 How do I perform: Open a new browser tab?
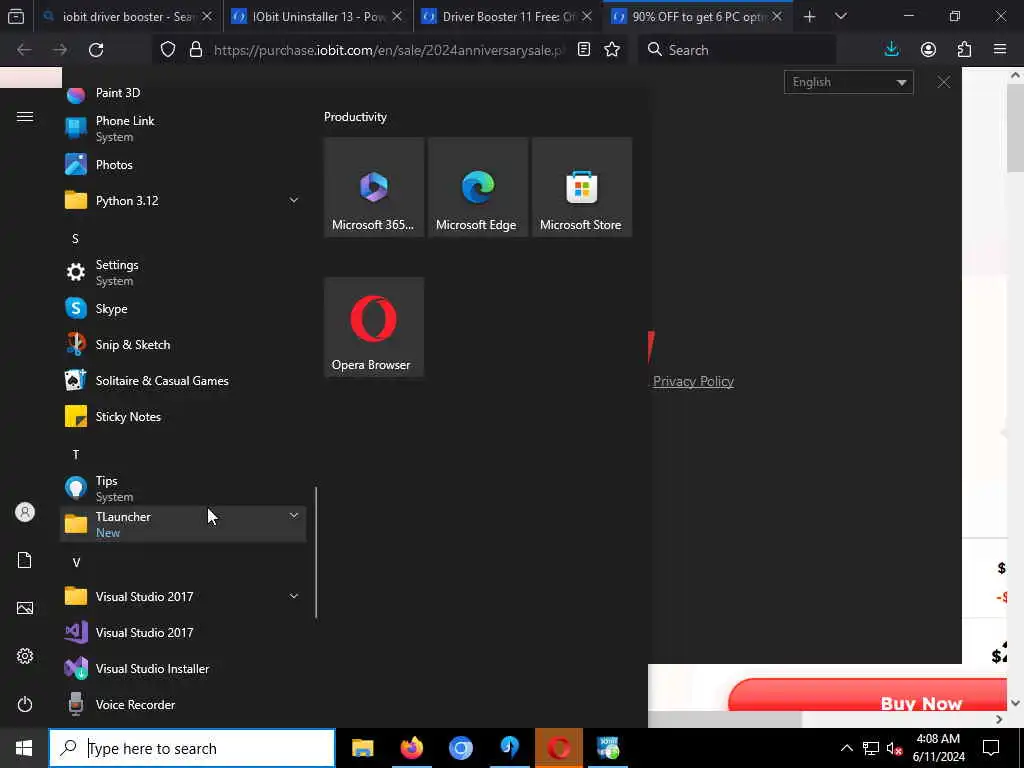coord(810,16)
